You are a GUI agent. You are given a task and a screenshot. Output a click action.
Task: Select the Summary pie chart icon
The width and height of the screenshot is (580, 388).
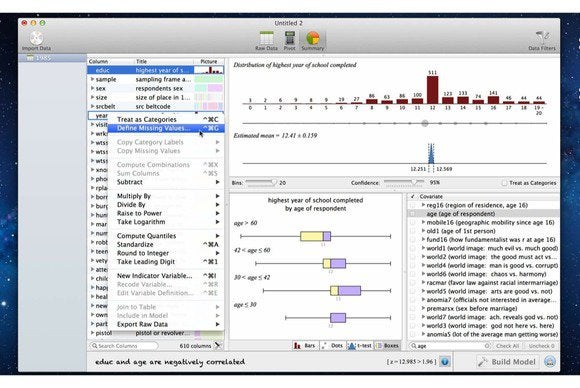click(313, 38)
